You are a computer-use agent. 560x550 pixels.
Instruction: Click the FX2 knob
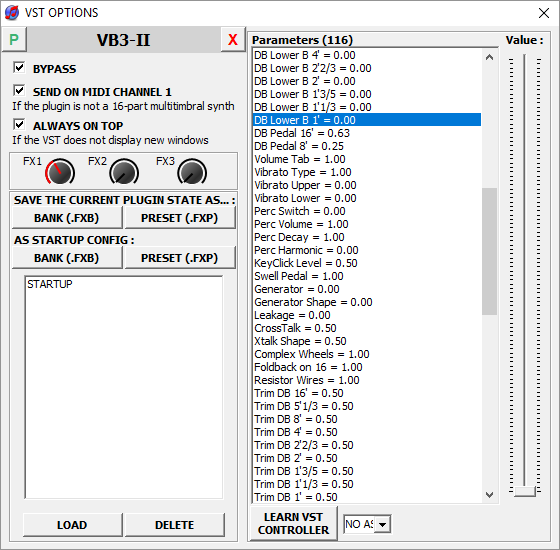pos(124,172)
